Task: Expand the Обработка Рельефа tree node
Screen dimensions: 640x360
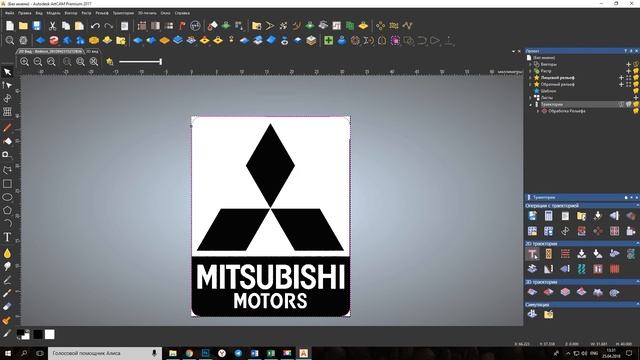Action: (538, 111)
